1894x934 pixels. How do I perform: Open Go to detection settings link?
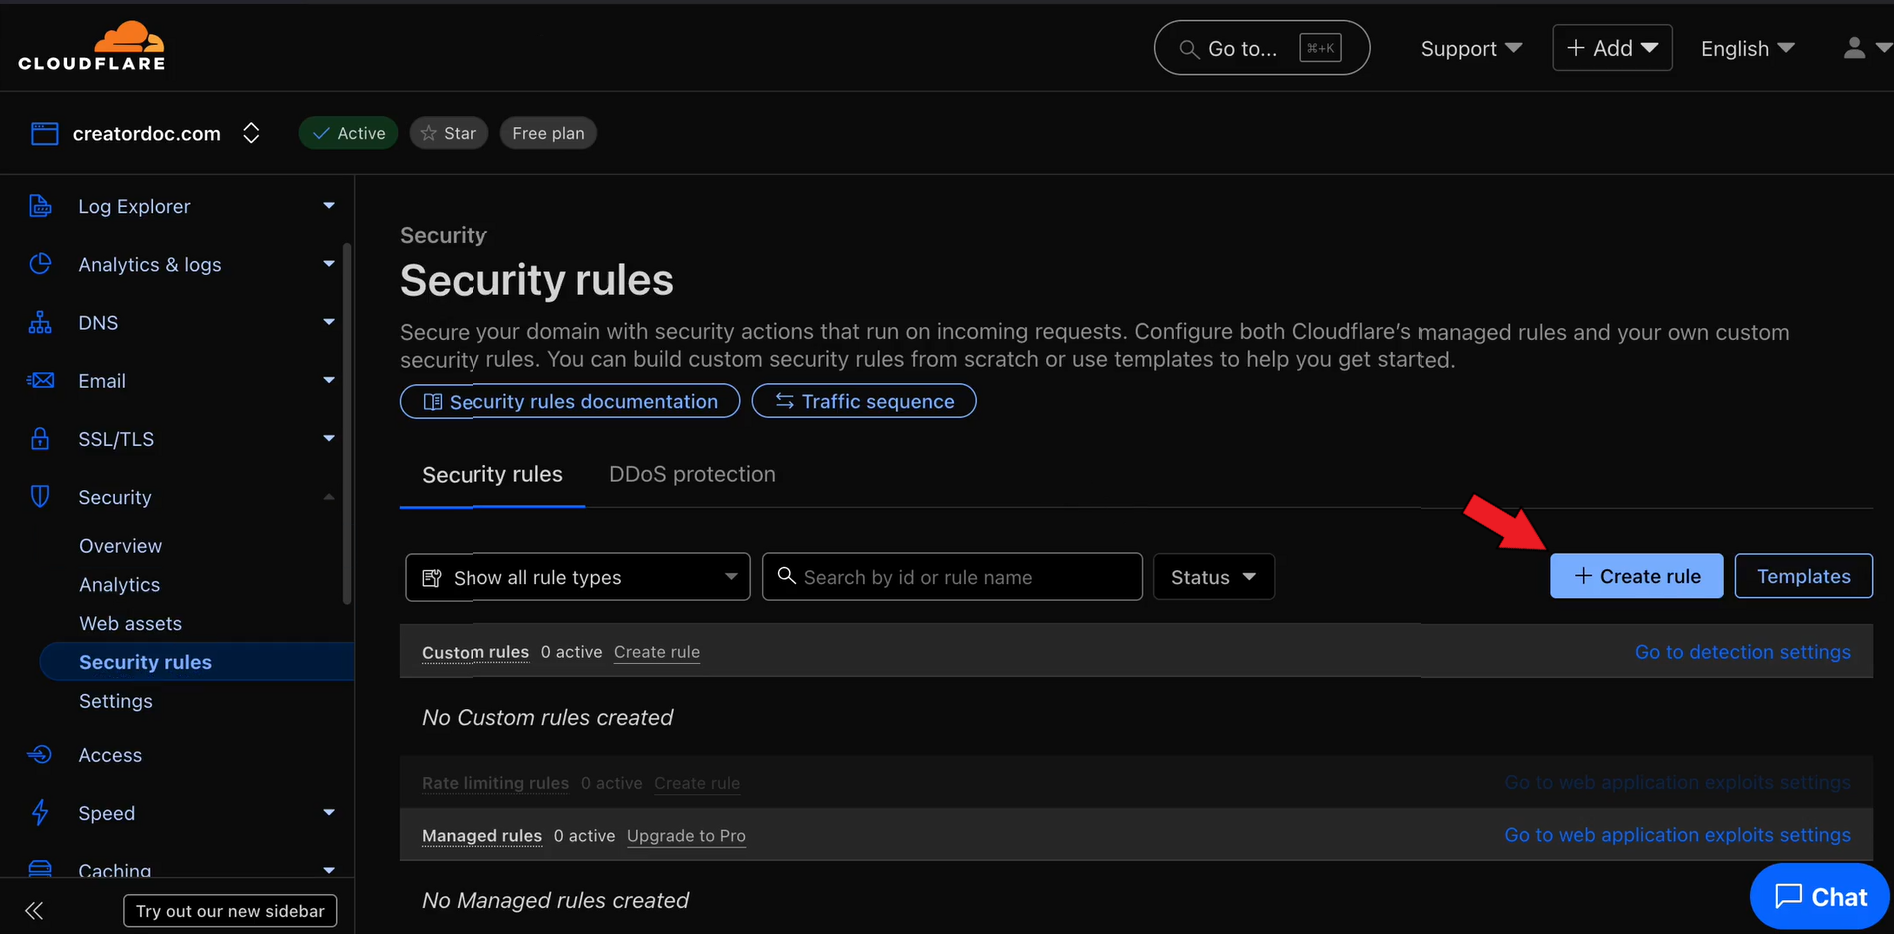coord(1742,652)
